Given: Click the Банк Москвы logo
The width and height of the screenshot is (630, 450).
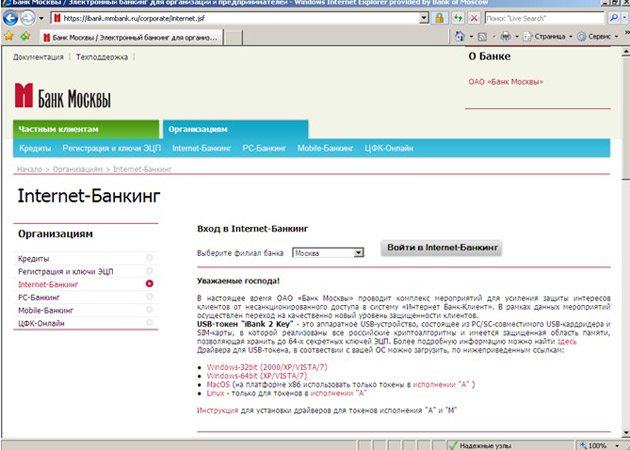Looking at the screenshot, I should tap(63, 96).
